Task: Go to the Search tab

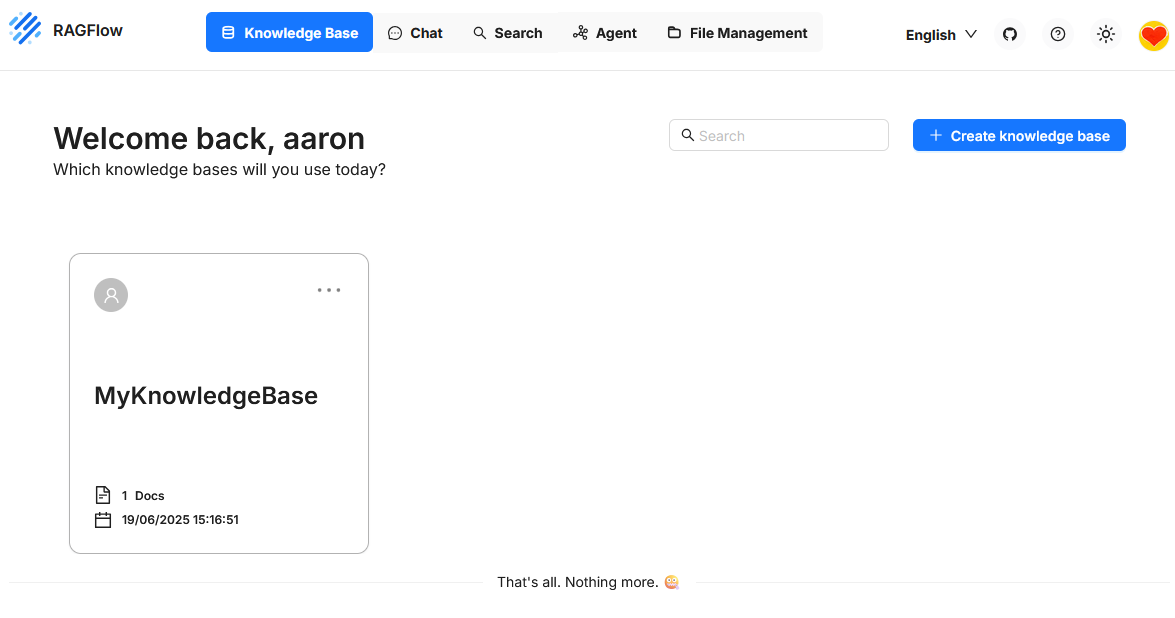Action: click(x=508, y=33)
